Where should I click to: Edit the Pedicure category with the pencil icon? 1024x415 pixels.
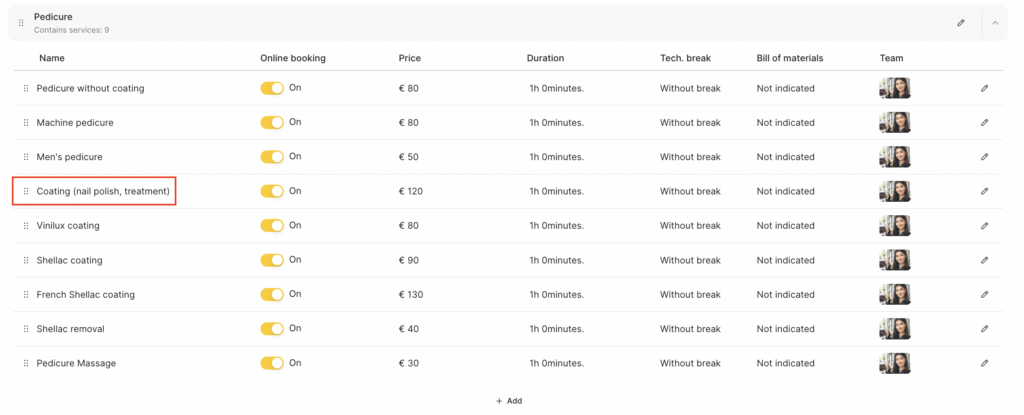coord(961,22)
